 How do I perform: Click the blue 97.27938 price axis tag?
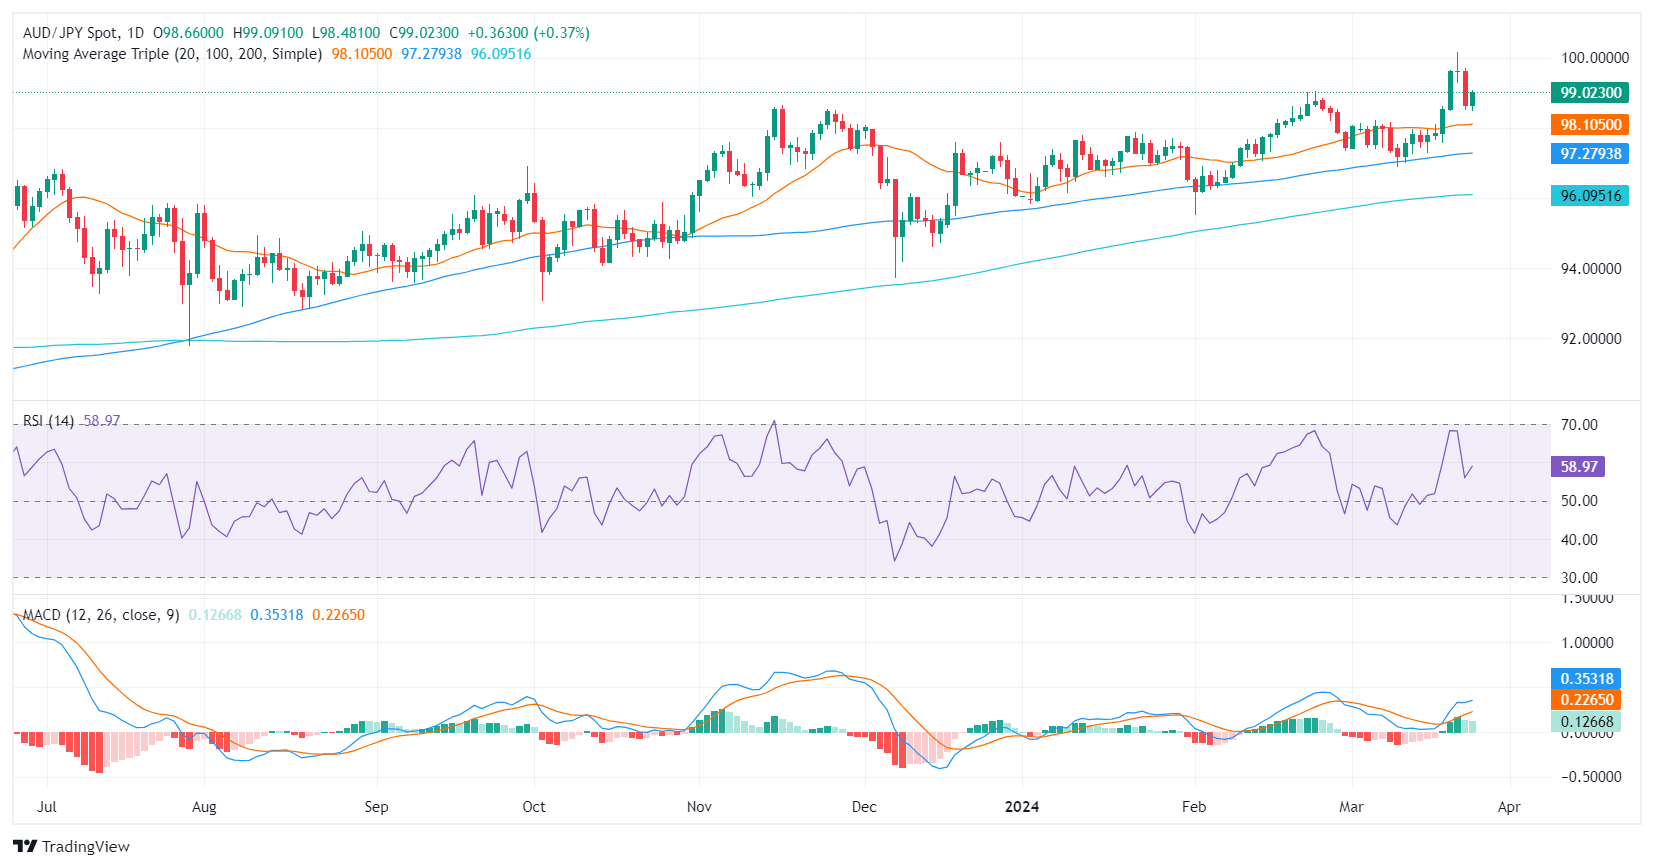pyautogui.click(x=1589, y=154)
